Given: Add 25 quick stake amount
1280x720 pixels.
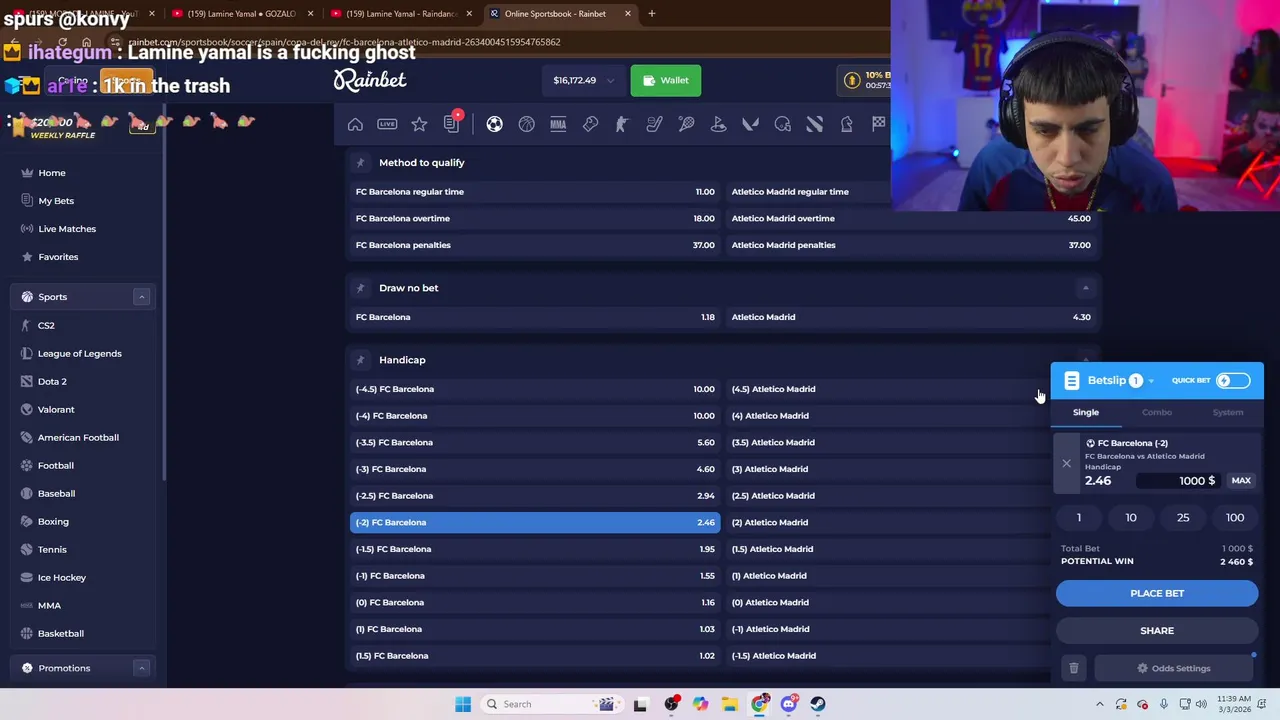Looking at the screenshot, I should [1183, 517].
